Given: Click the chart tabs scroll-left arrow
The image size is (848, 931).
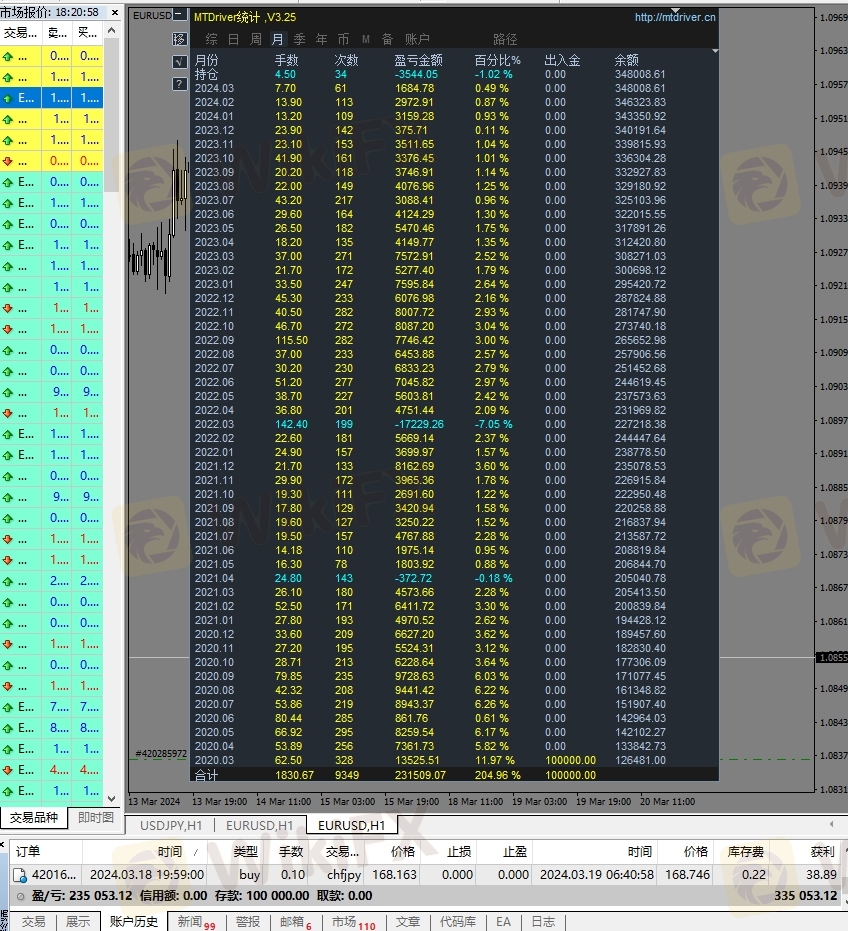Looking at the screenshot, I should coord(831,824).
